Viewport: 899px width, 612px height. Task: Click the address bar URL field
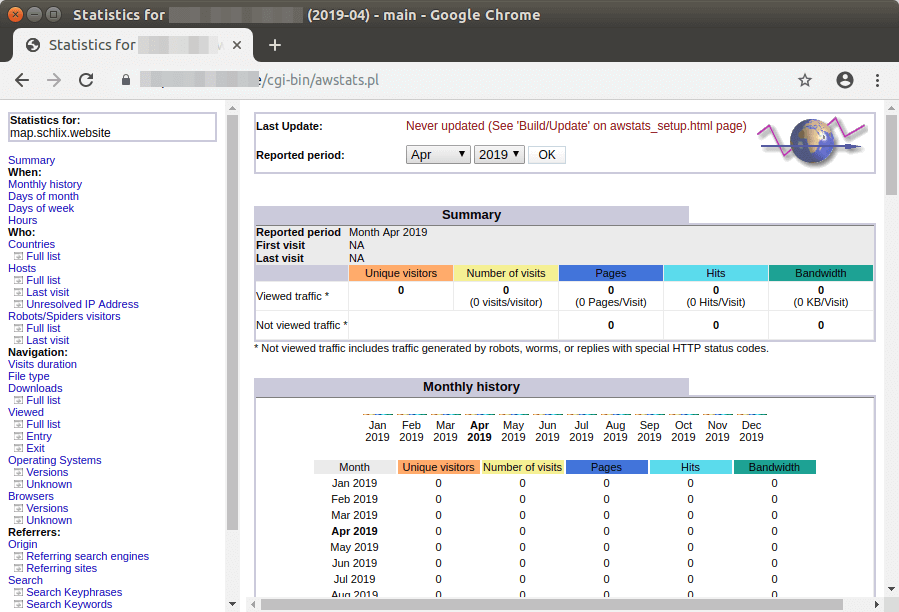tap(450, 80)
